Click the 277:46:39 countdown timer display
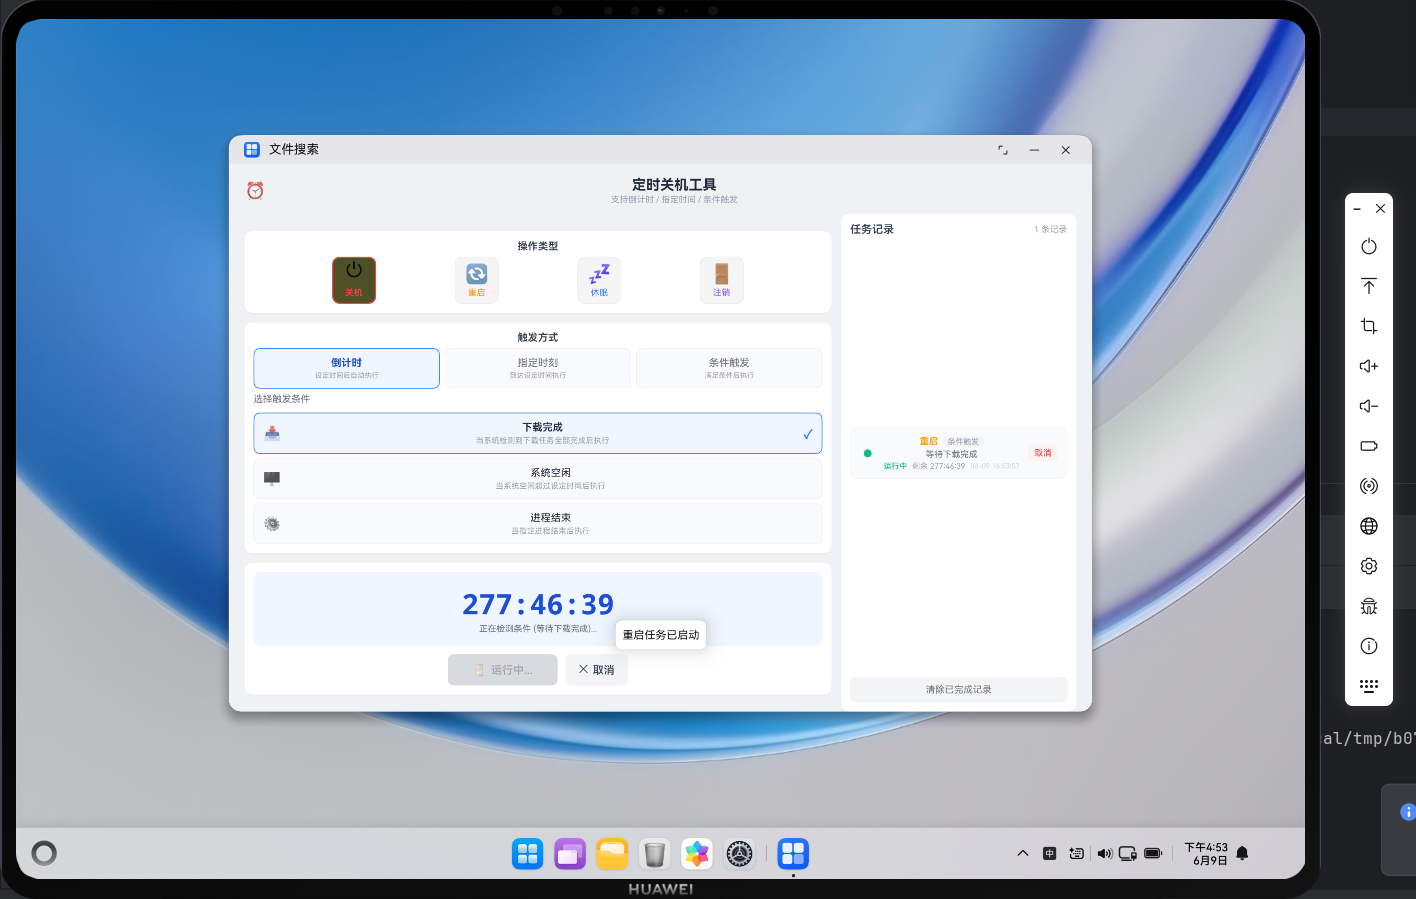The height and width of the screenshot is (899, 1416). coord(538,604)
